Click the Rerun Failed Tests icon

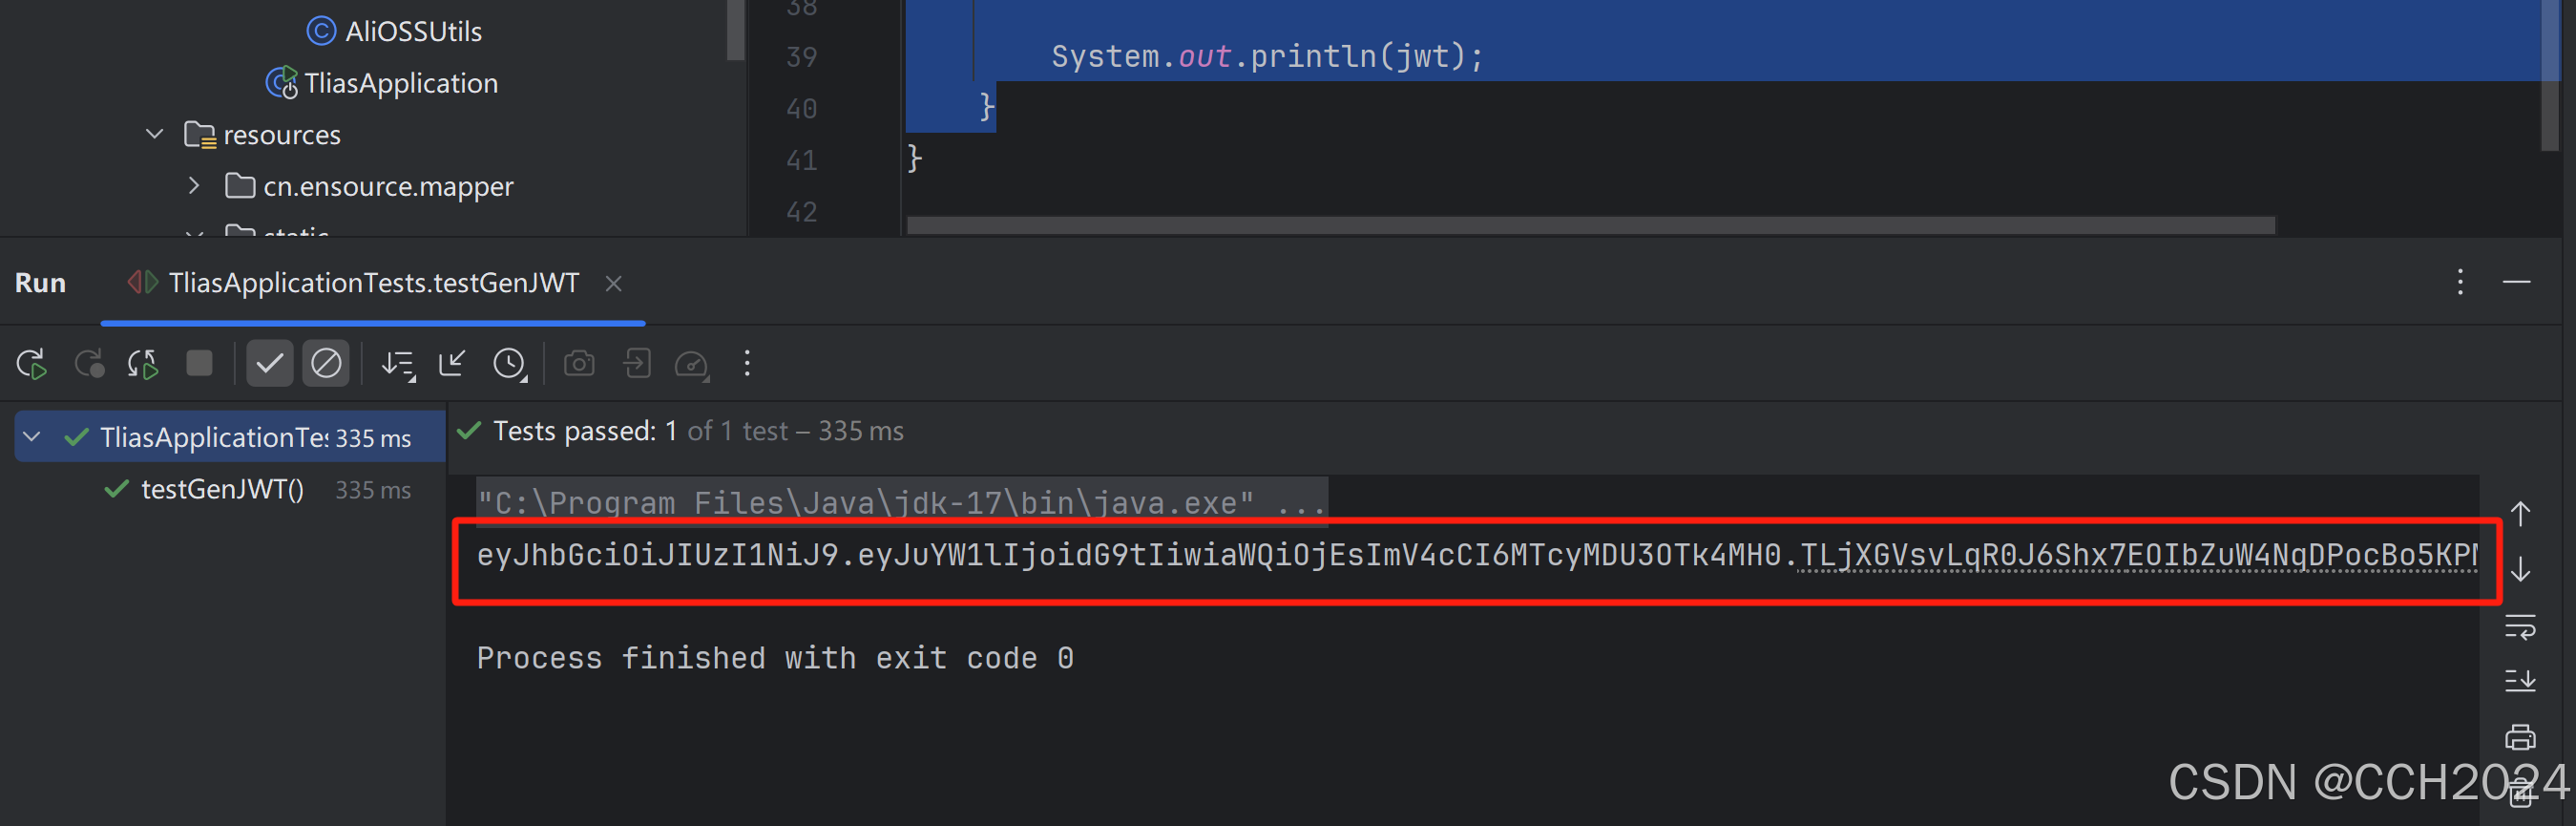[x=90, y=363]
